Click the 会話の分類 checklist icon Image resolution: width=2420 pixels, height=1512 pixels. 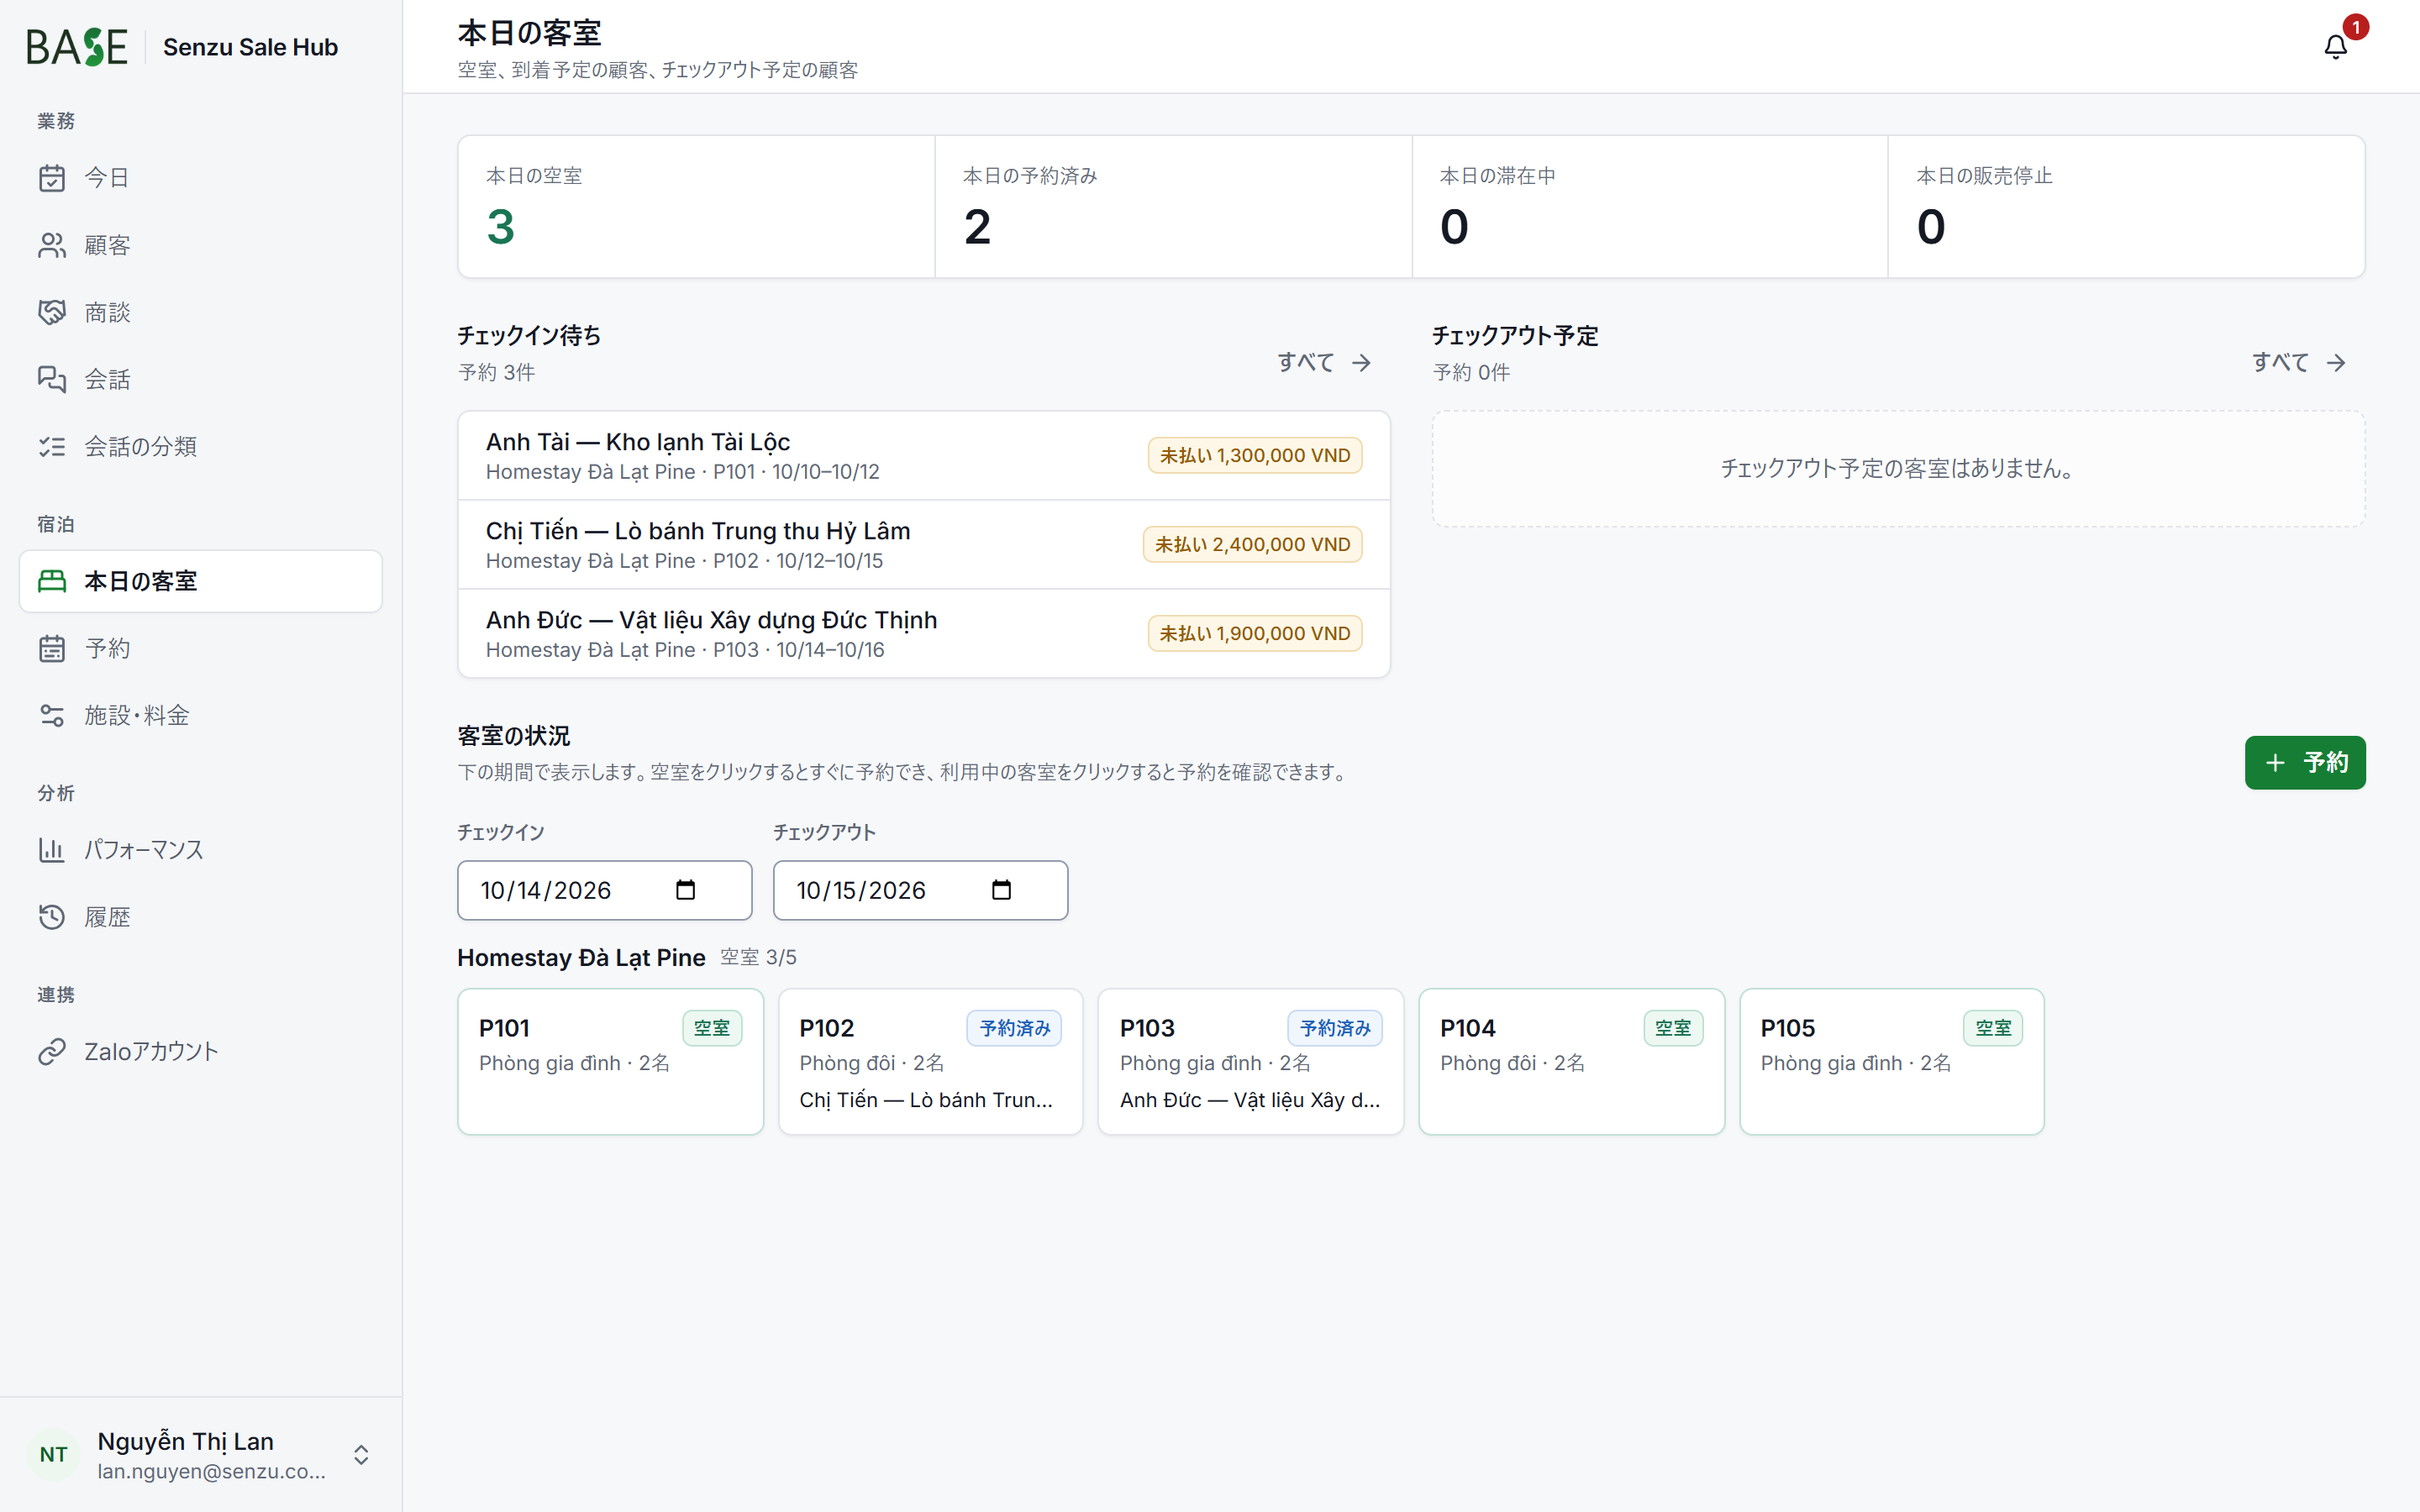coord(52,446)
